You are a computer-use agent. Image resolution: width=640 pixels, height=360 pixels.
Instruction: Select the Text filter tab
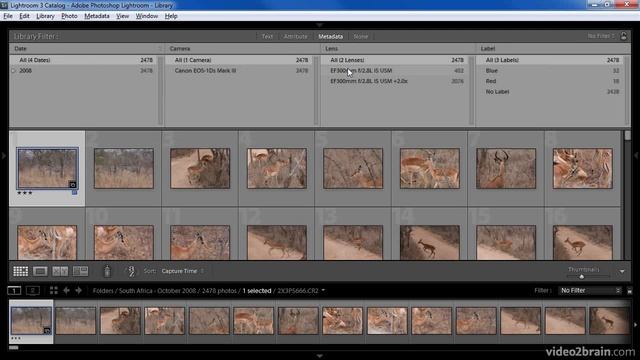pyautogui.click(x=267, y=36)
